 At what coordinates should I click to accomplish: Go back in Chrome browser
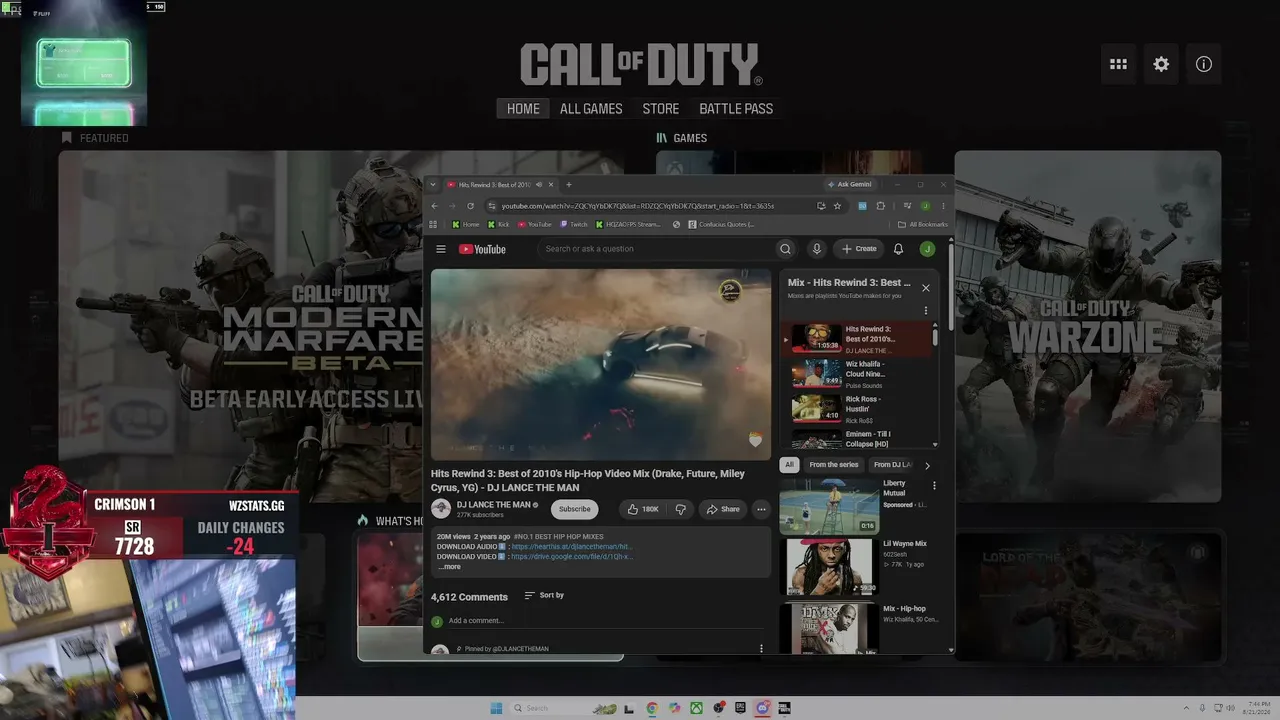[434, 206]
